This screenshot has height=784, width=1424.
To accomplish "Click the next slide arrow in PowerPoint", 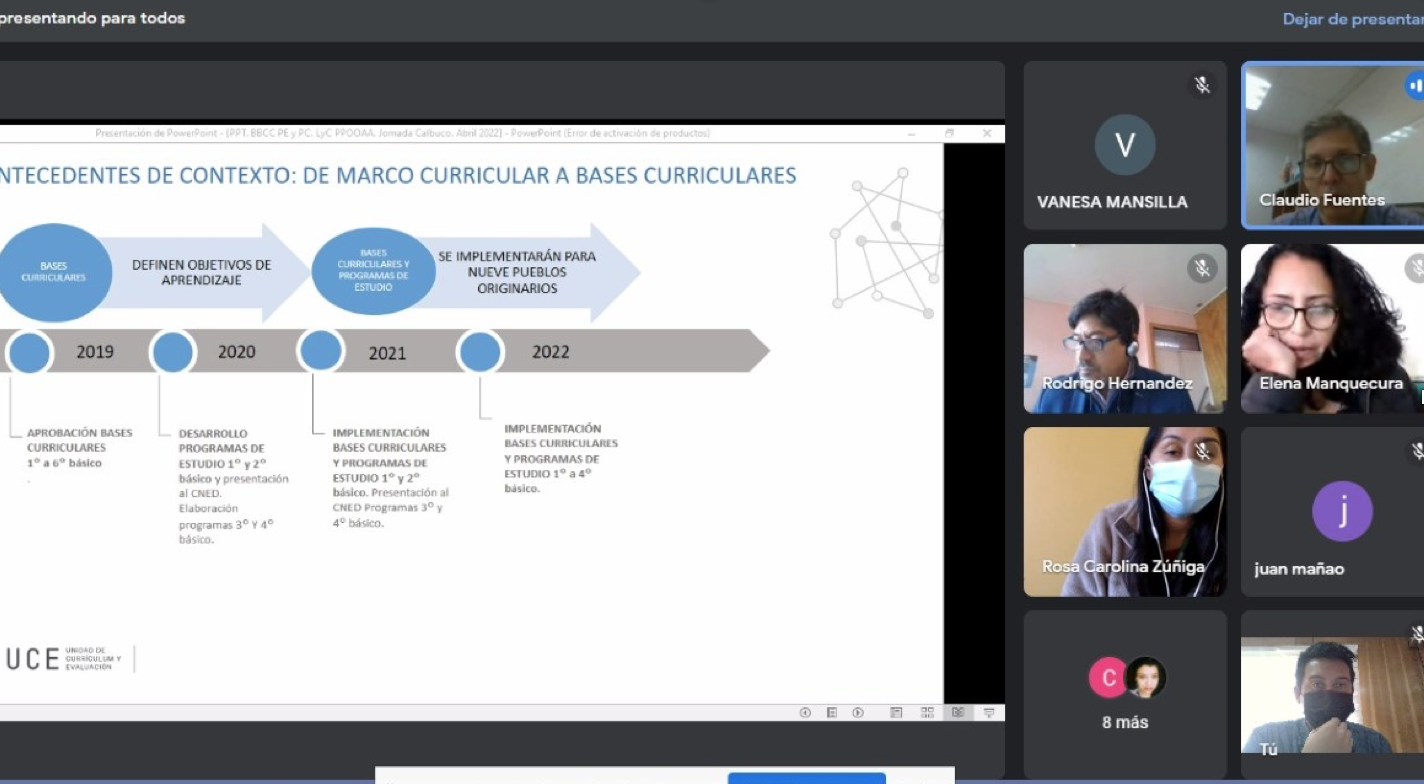I will (x=858, y=712).
